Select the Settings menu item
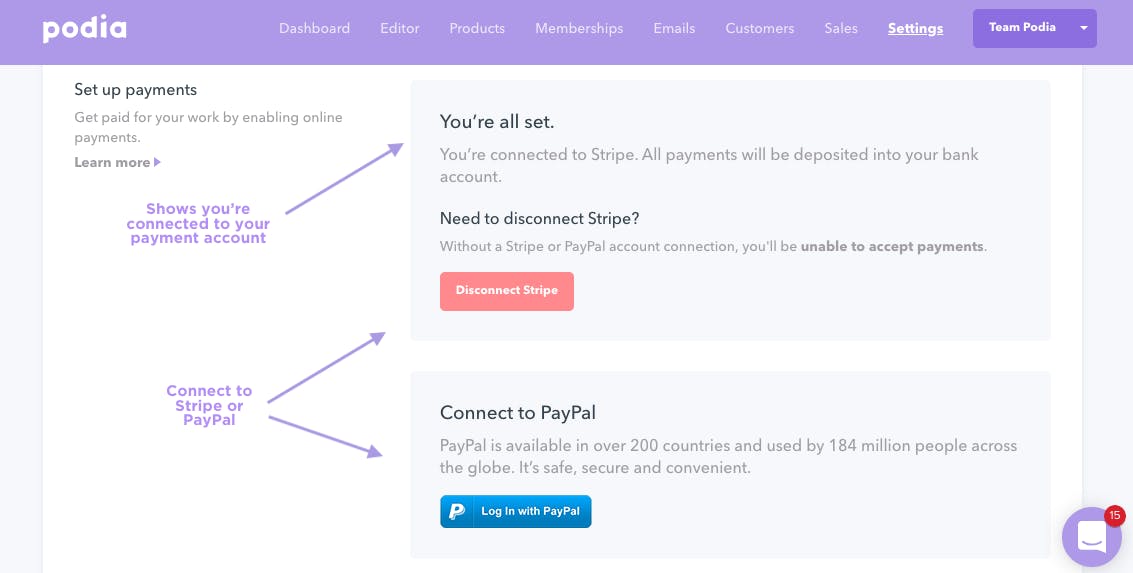Image resolution: width=1133 pixels, height=573 pixels. click(x=916, y=28)
